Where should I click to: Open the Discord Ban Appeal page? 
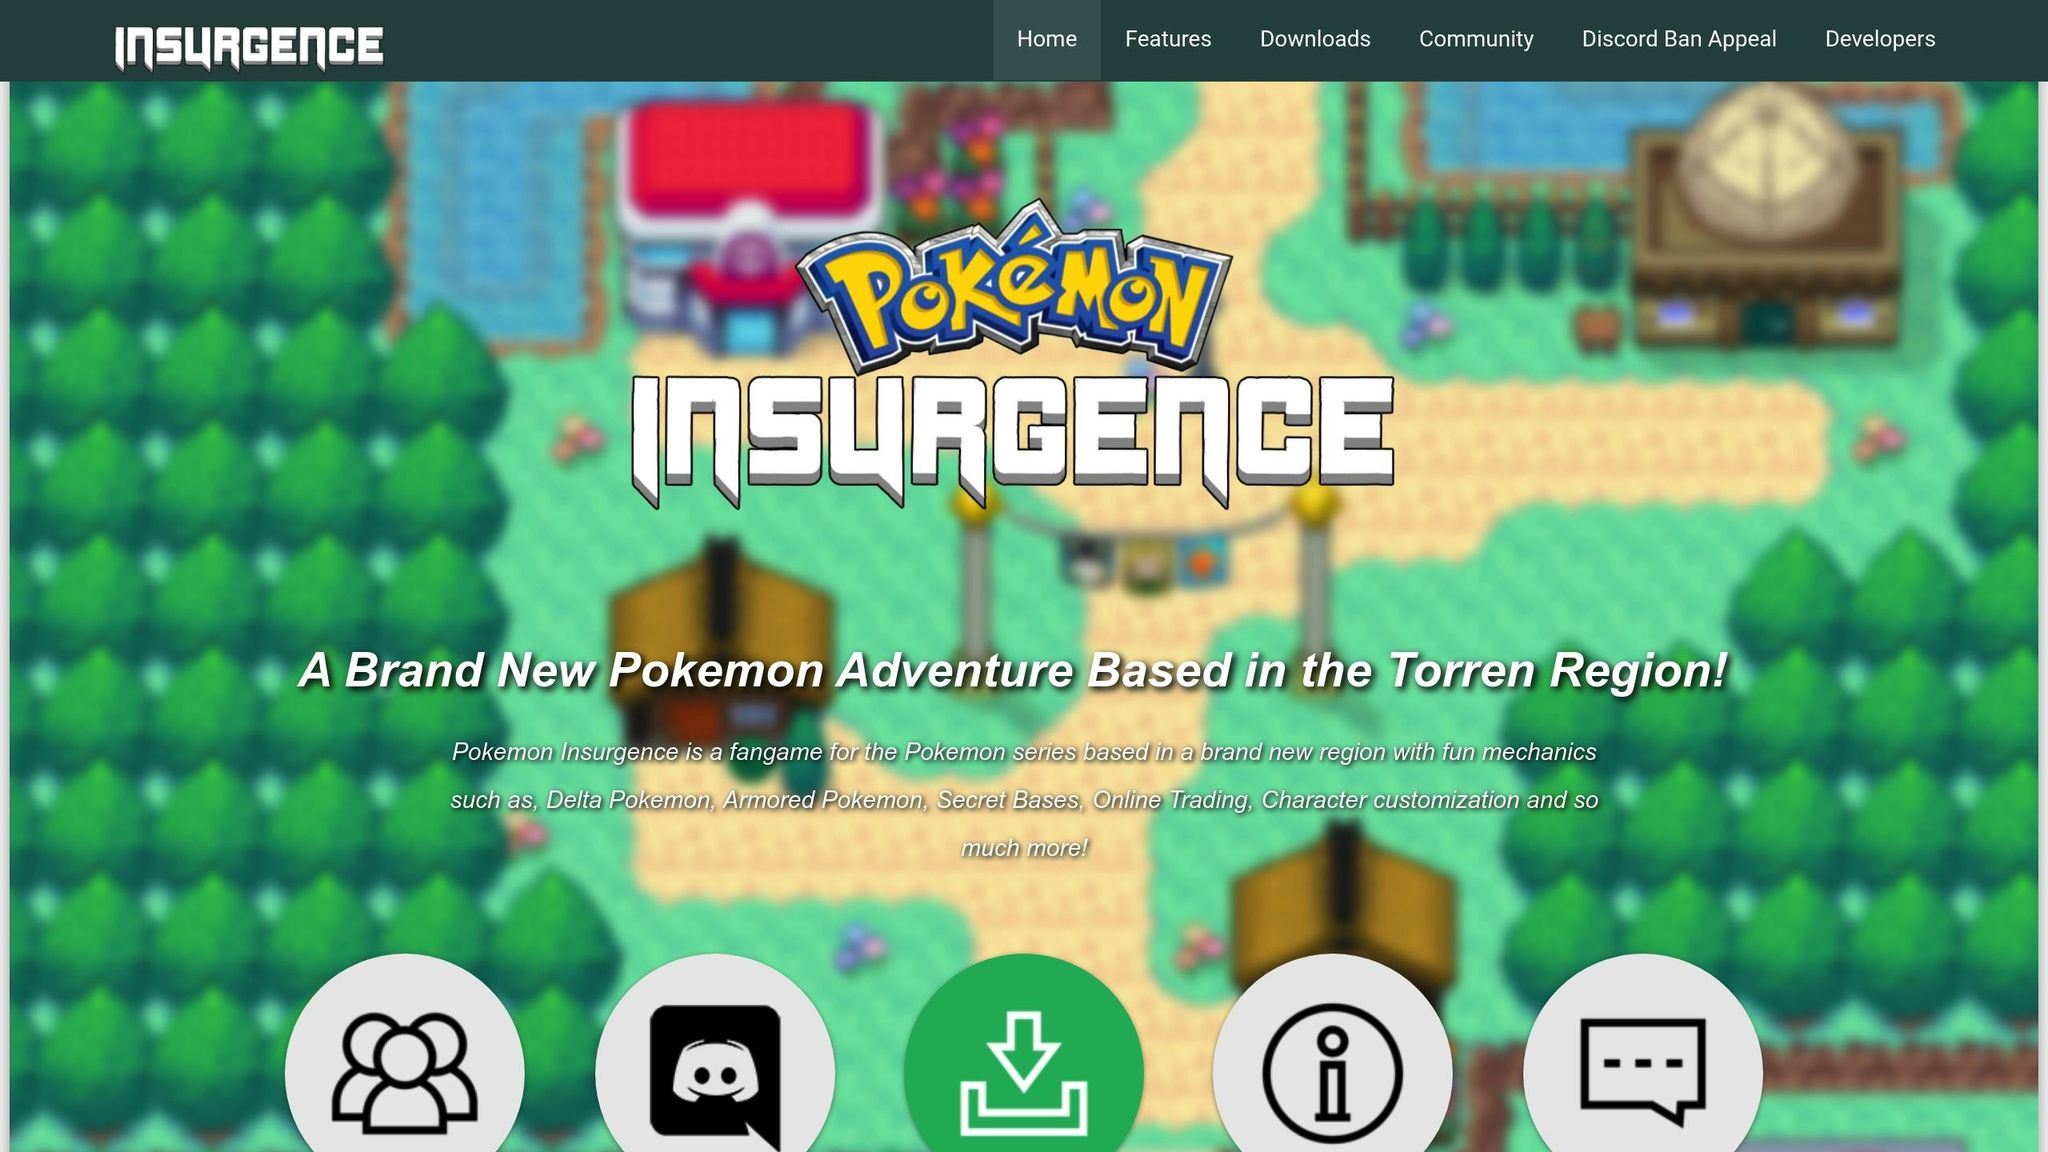[x=1678, y=39]
